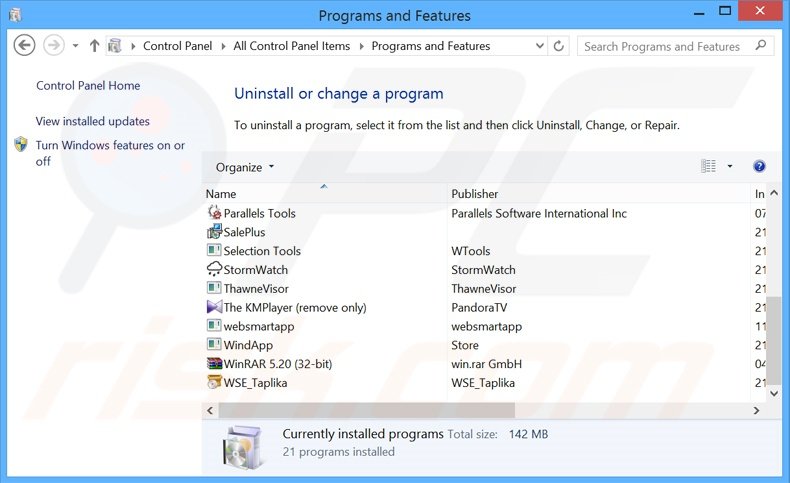The height and width of the screenshot is (483, 790).
Task: Click the Control Panel icon in address bar
Action: coord(115,46)
